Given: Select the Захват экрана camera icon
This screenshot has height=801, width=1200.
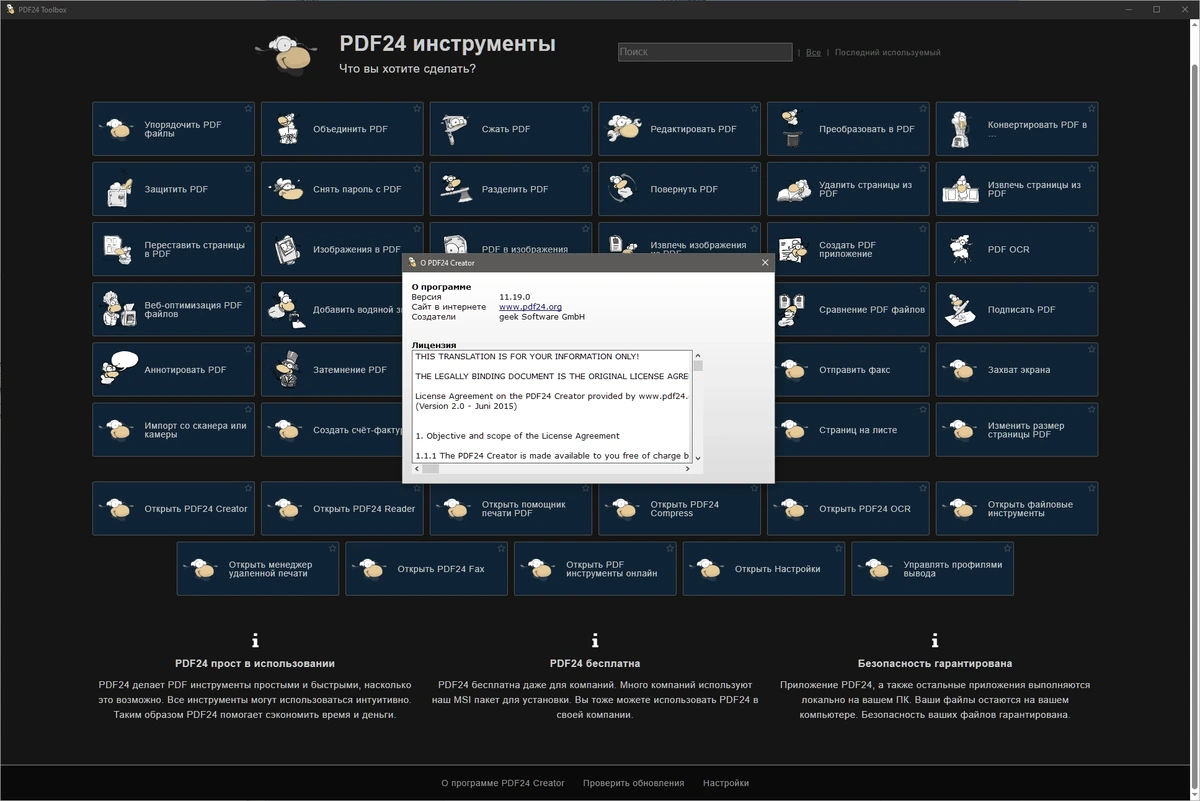Looking at the screenshot, I should 962,369.
